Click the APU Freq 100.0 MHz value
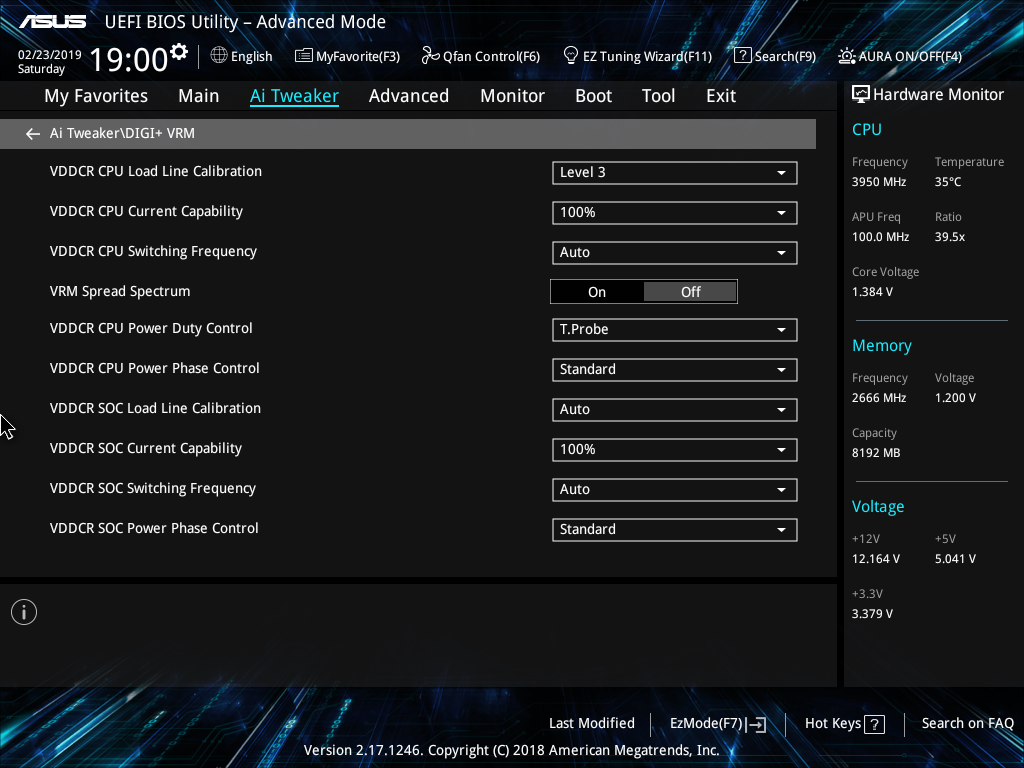Image resolution: width=1024 pixels, height=768 pixels. tap(880, 237)
